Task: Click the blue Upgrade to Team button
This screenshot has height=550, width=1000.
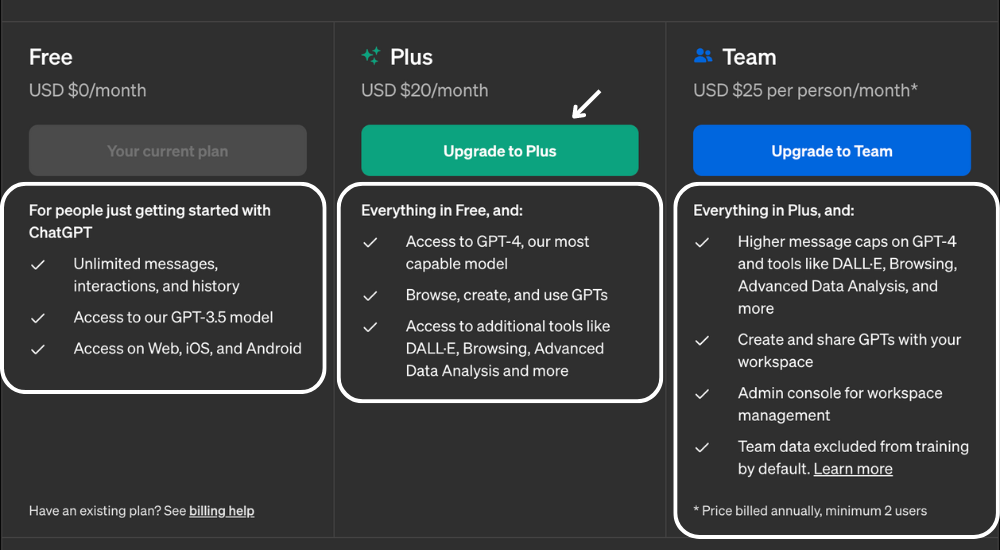Action: click(832, 151)
